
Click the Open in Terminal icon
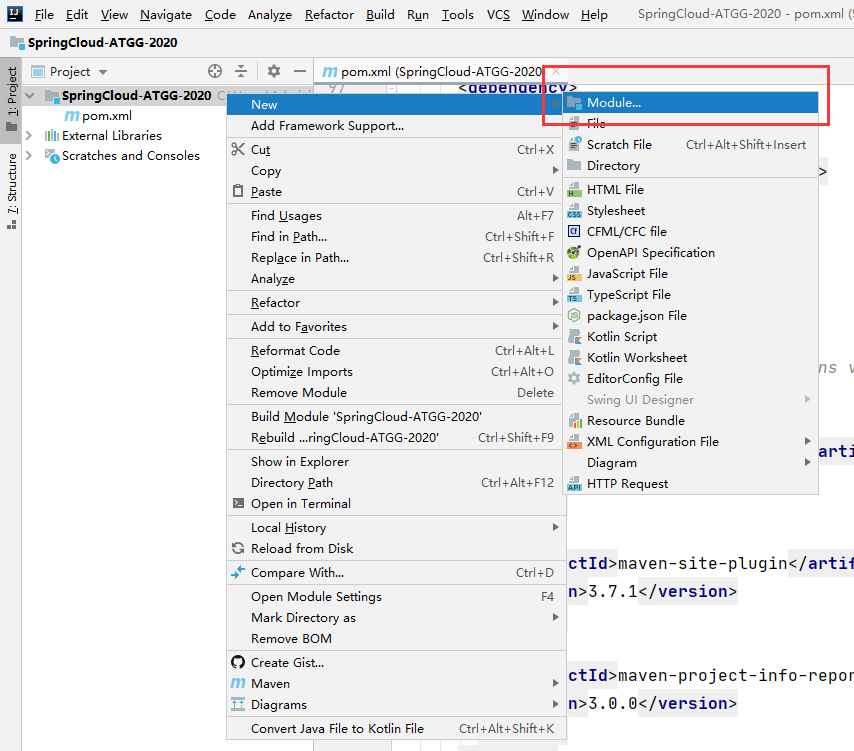[238, 503]
